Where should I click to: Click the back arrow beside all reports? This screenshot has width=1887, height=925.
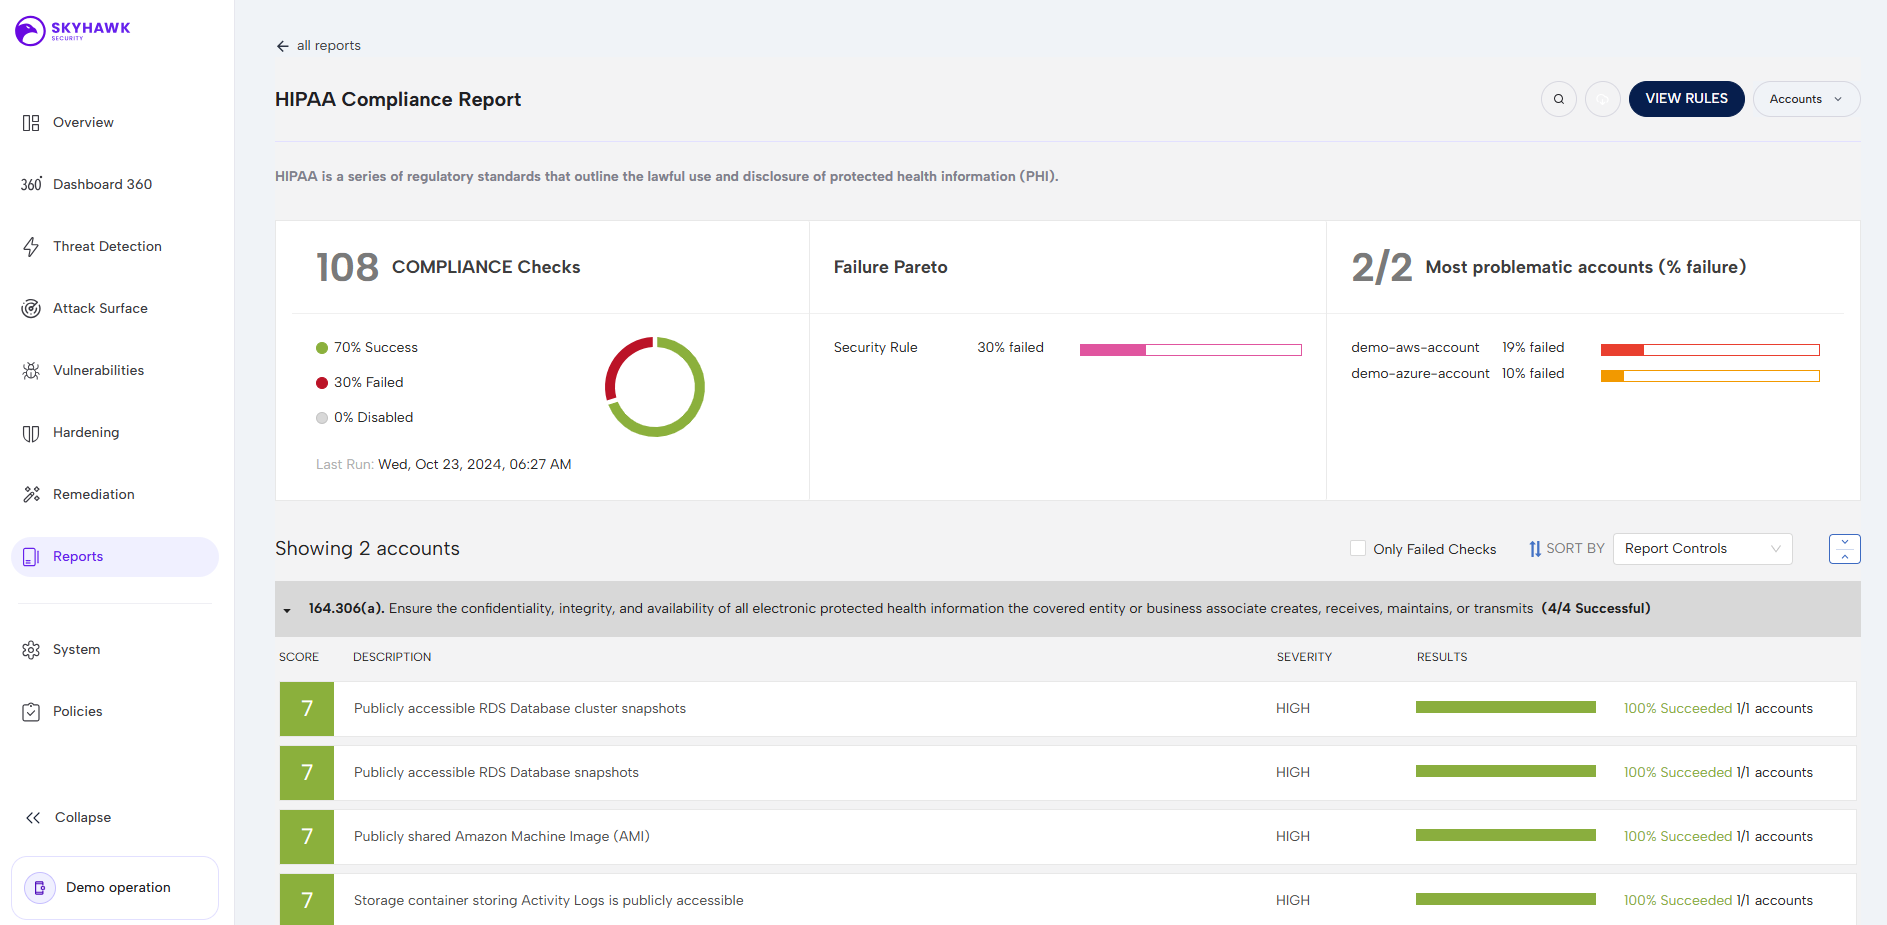283,46
